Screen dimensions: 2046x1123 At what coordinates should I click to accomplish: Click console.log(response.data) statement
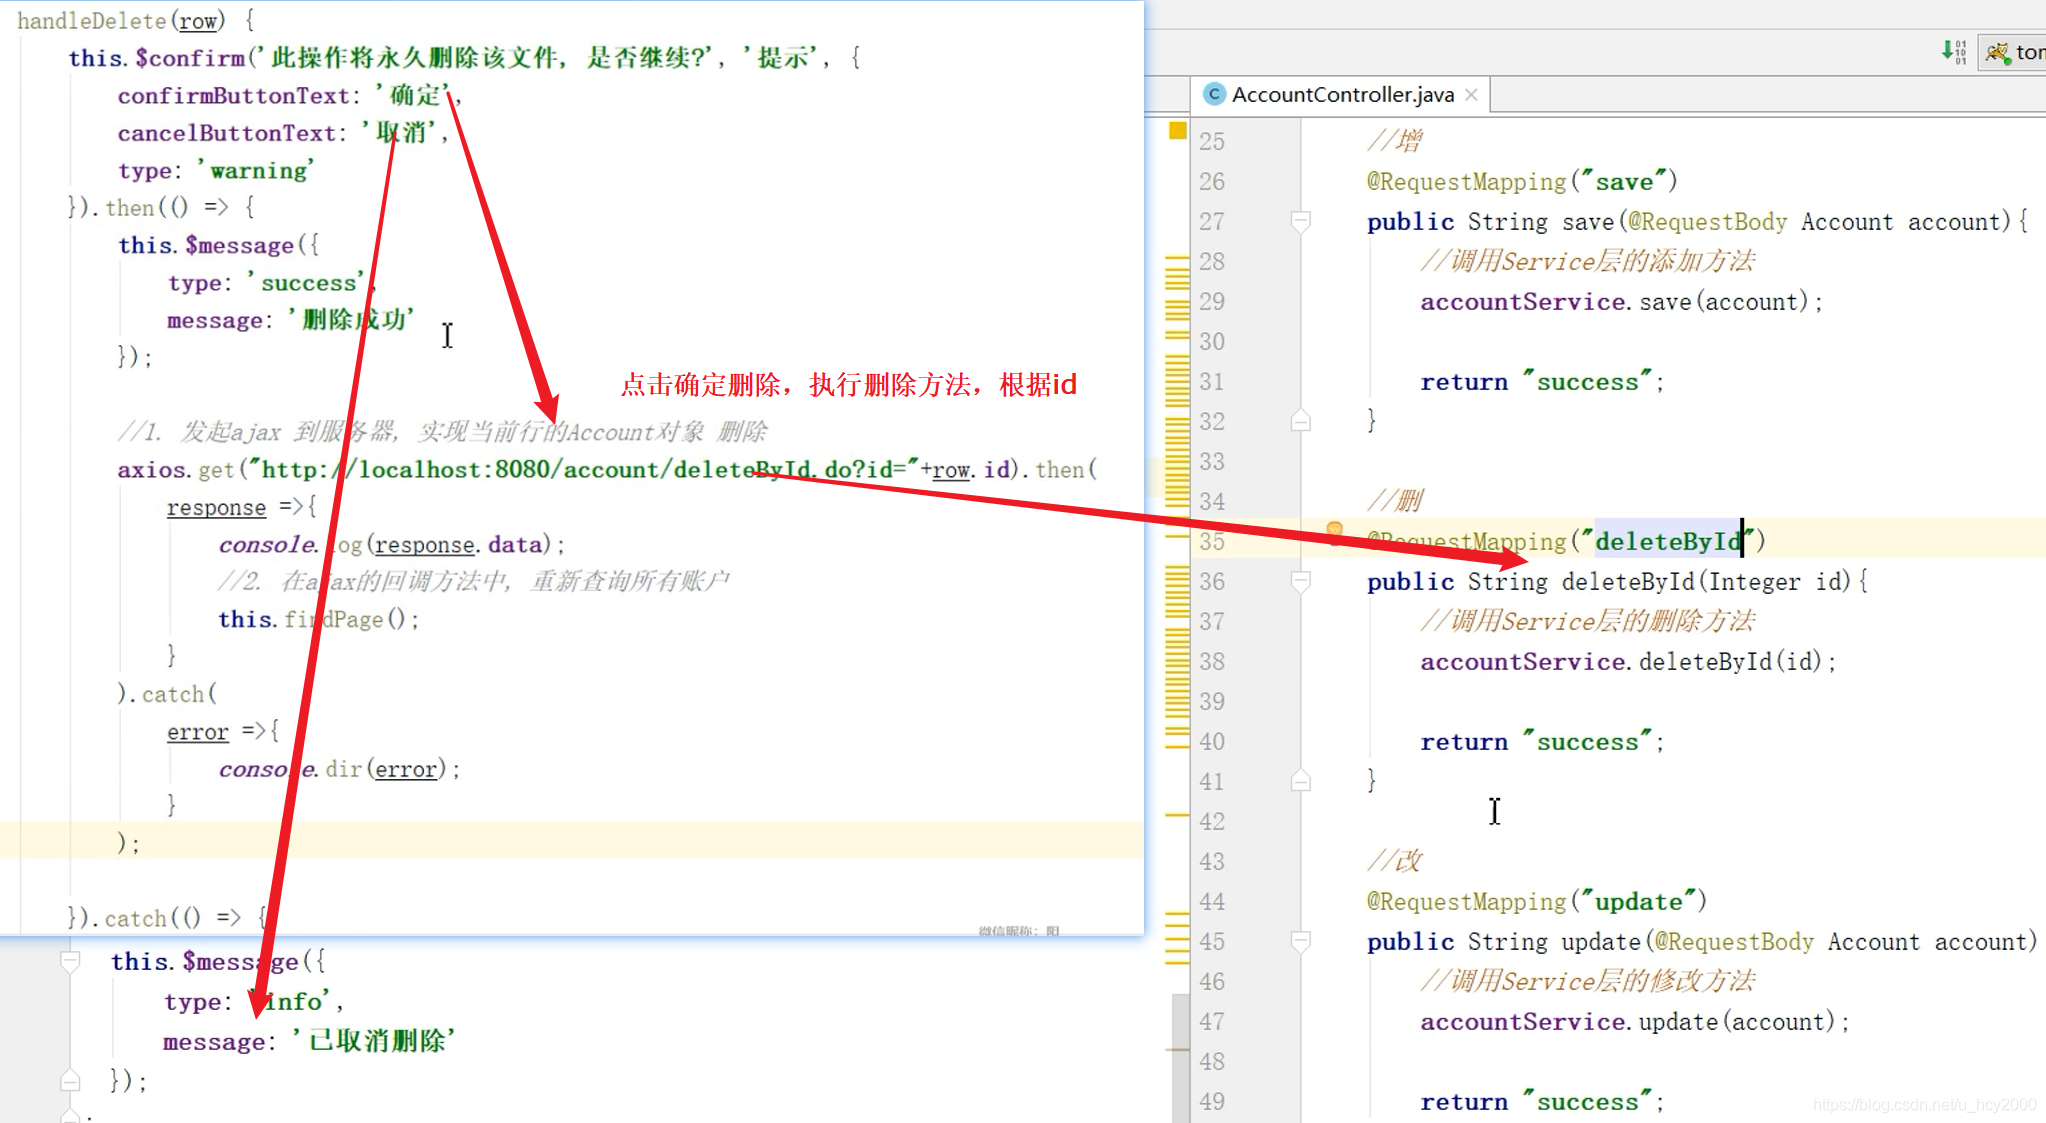[x=392, y=545]
